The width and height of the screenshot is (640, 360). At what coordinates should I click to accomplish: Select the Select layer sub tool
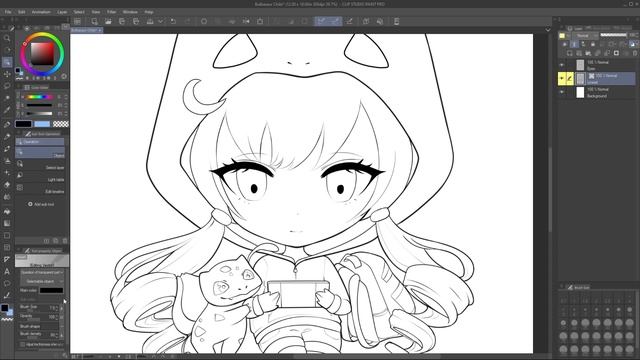pyautogui.click(x=40, y=165)
